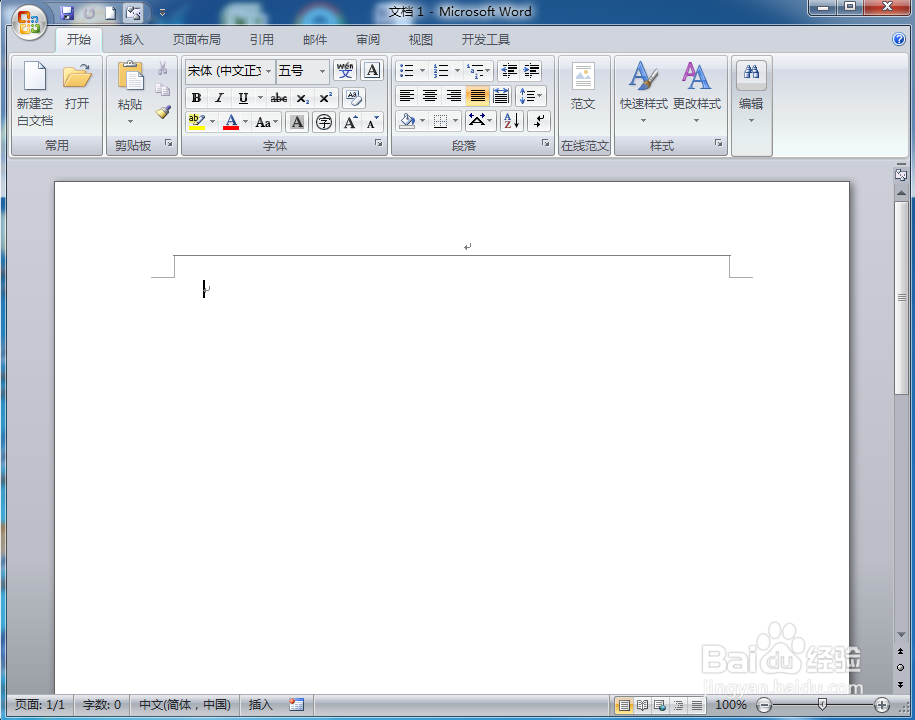
Task: Launch the Paragraph dialog box
Action: click(545, 143)
